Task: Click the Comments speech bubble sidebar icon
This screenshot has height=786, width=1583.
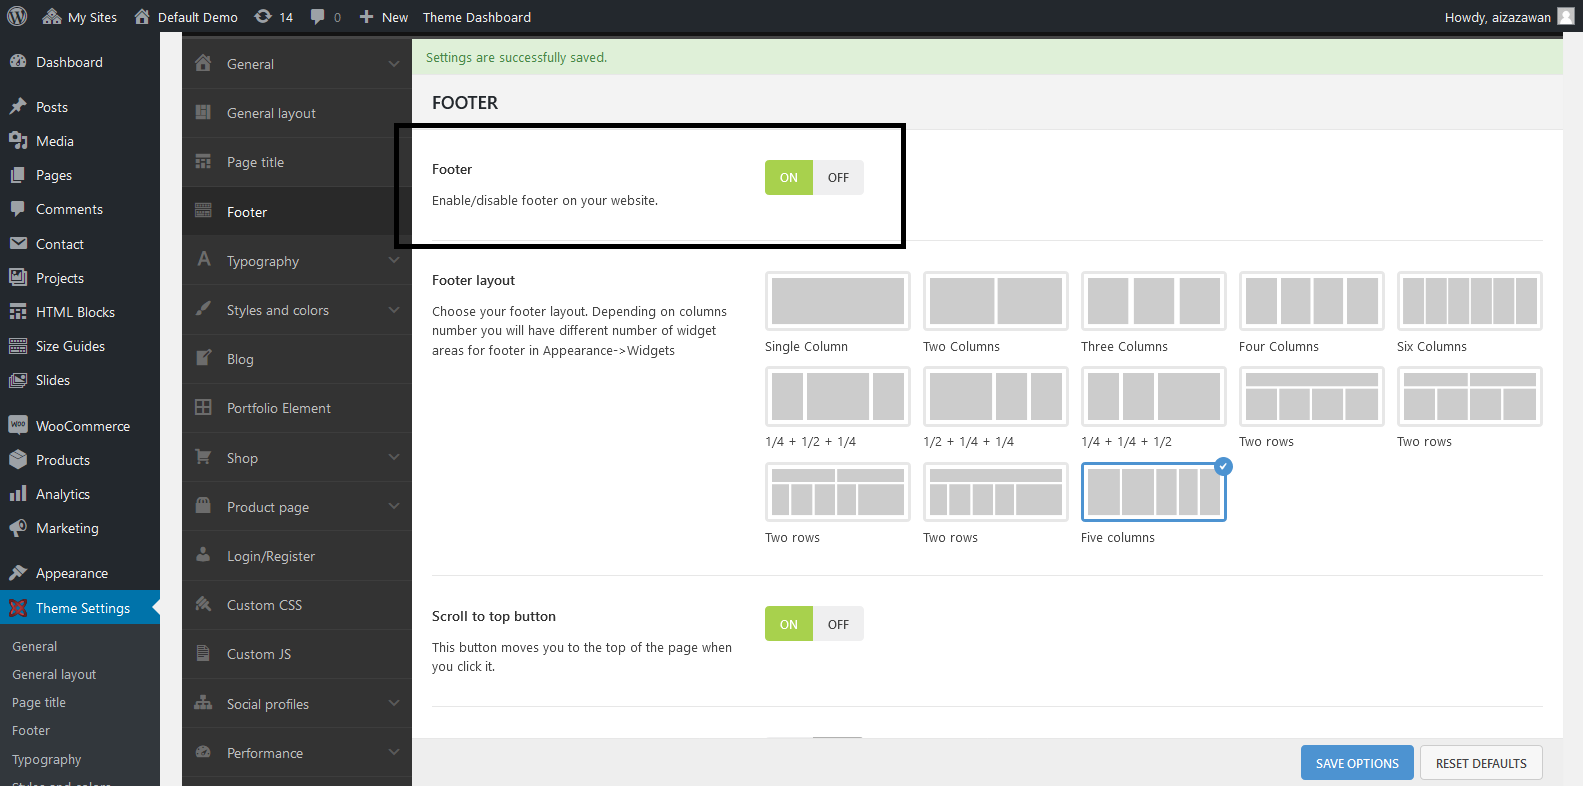Action: click(18, 209)
